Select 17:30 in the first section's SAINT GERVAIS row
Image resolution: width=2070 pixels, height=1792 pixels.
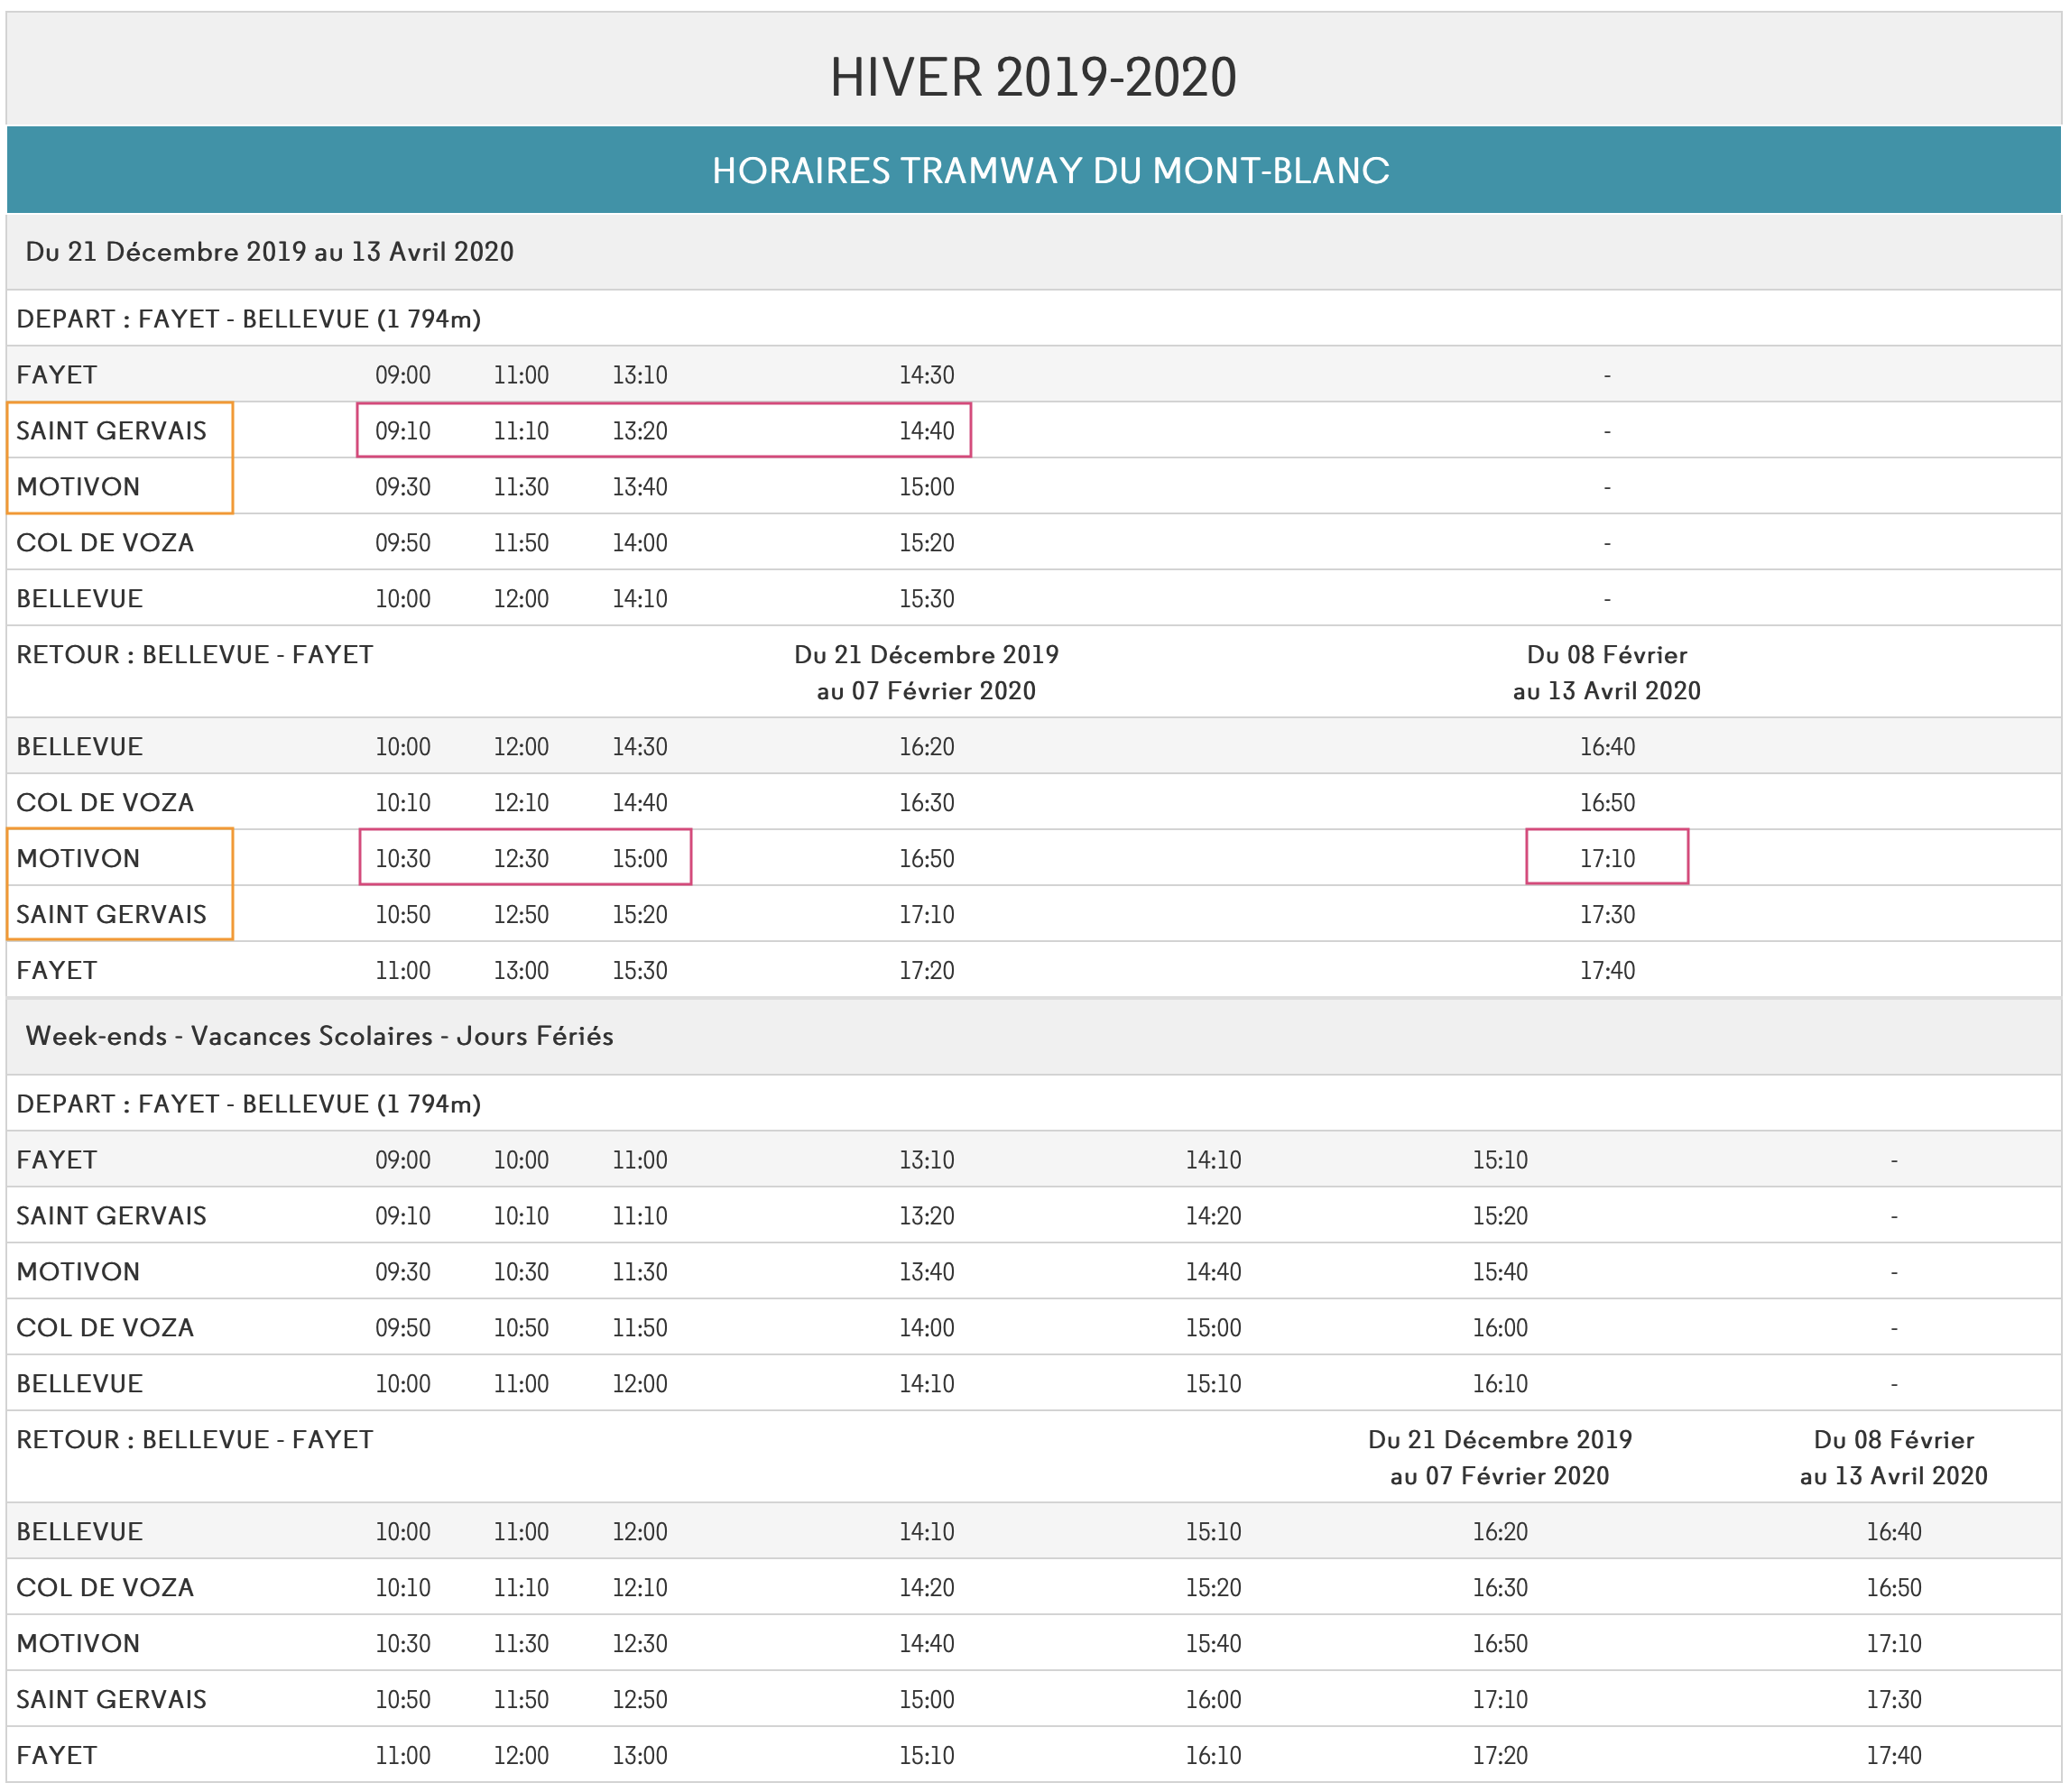(1607, 914)
